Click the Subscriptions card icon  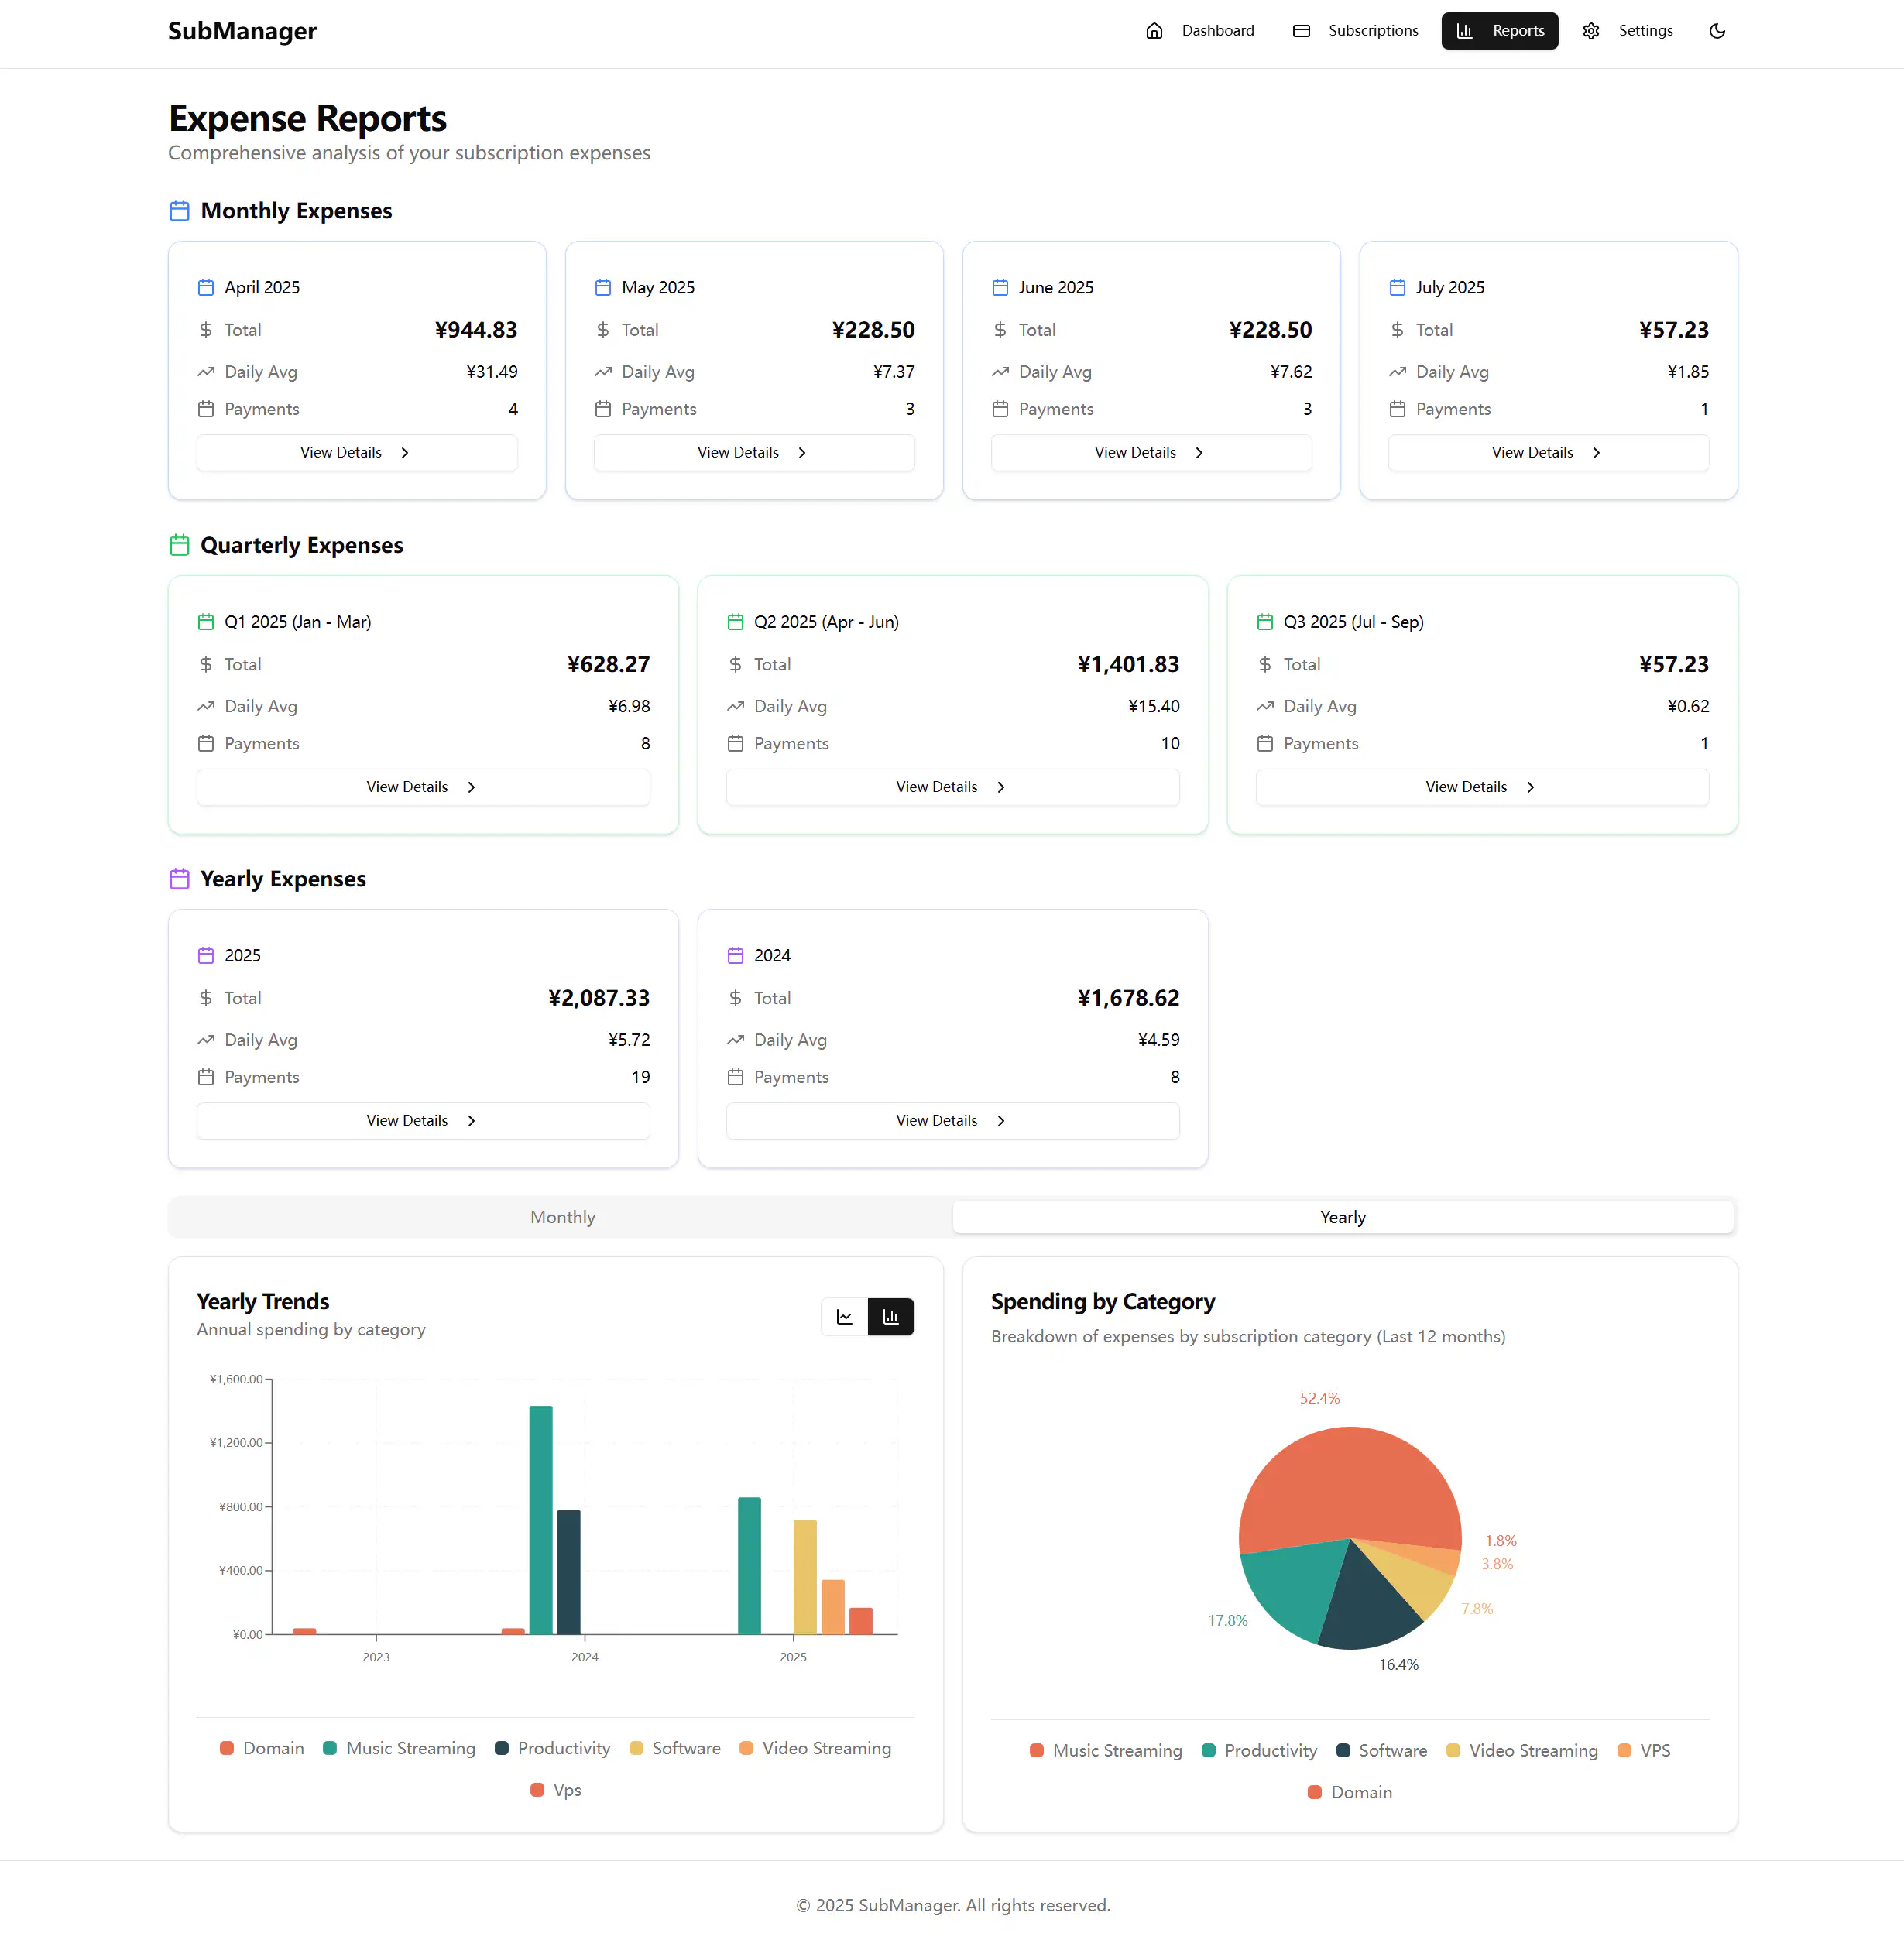(x=1301, y=31)
